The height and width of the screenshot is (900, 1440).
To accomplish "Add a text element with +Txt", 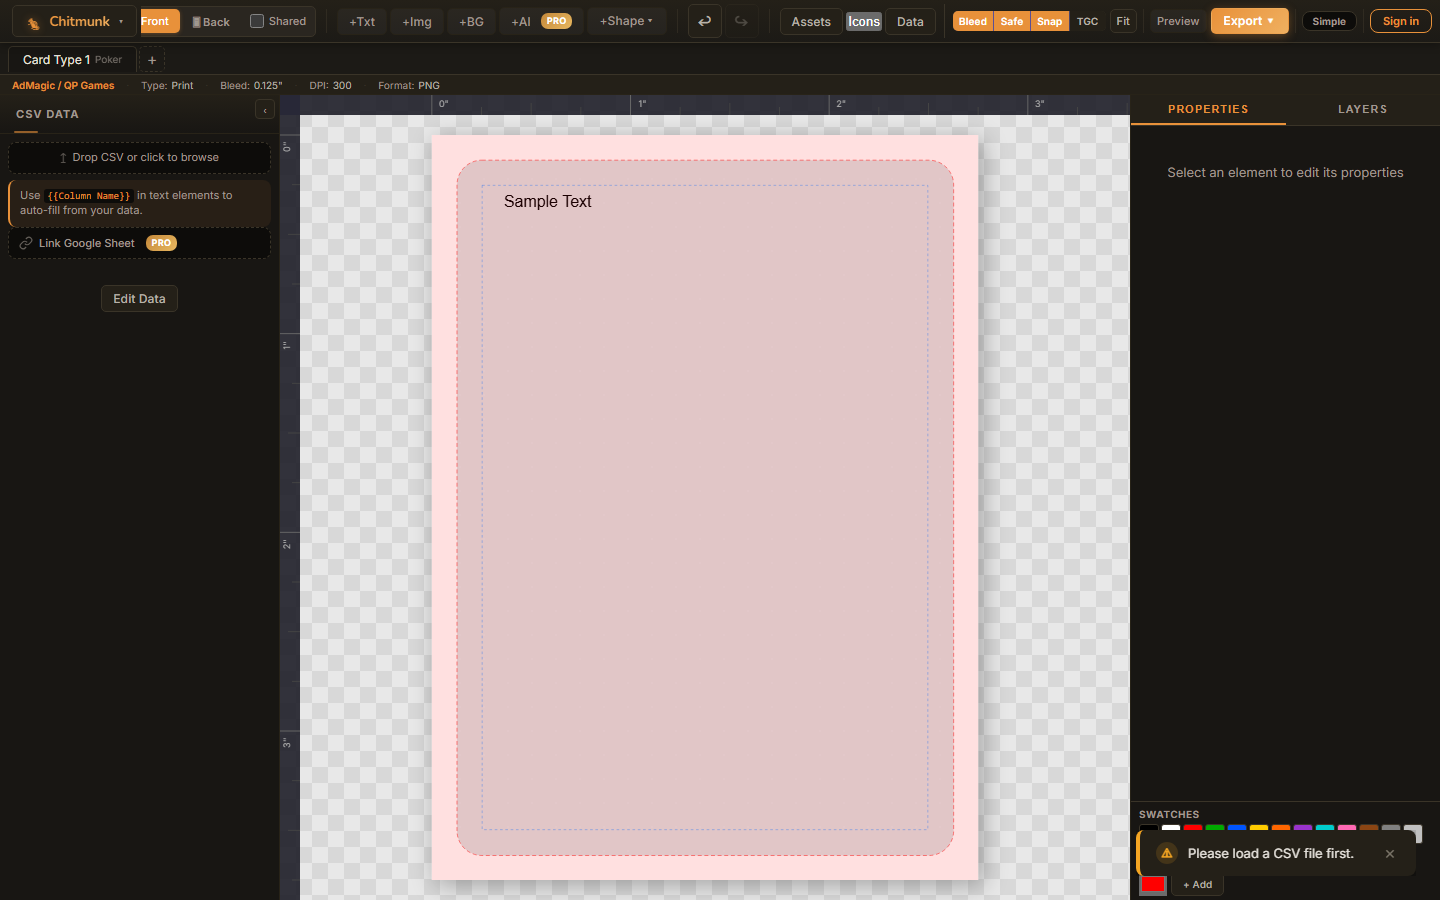I will pos(362,21).
